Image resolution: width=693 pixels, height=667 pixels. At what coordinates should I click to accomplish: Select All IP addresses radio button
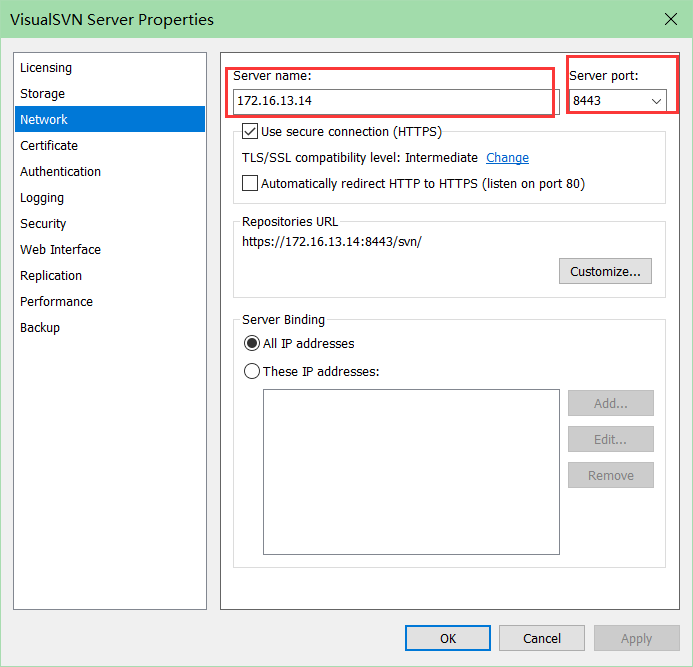point(252,343)
